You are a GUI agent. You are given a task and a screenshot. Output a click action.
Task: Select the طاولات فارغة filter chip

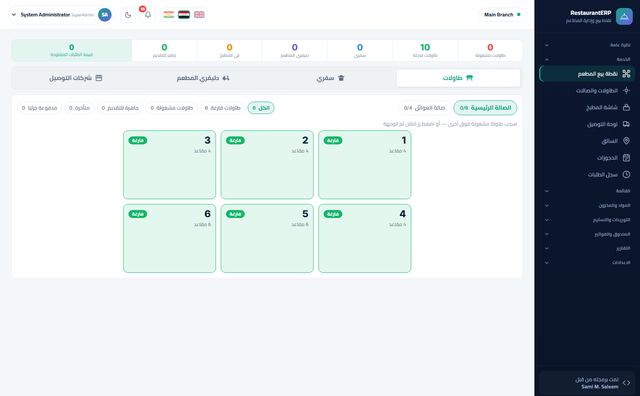coord(222,108)
